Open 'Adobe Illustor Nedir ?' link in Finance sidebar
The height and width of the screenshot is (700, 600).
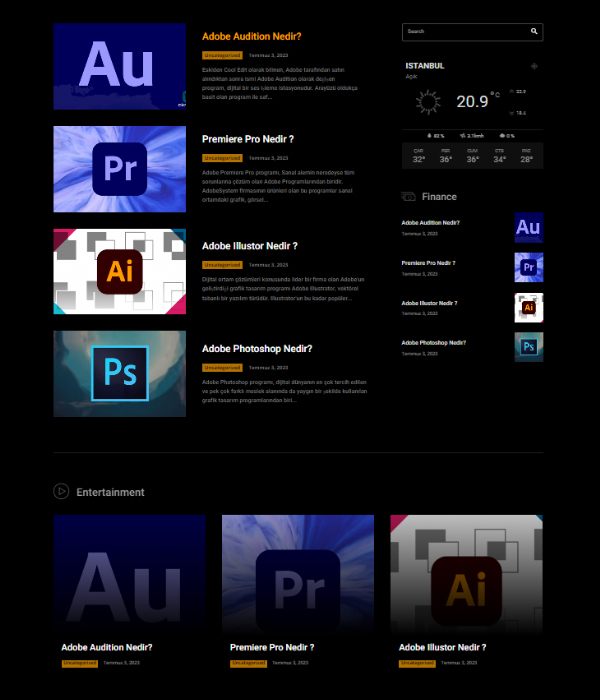coord(429,303)
